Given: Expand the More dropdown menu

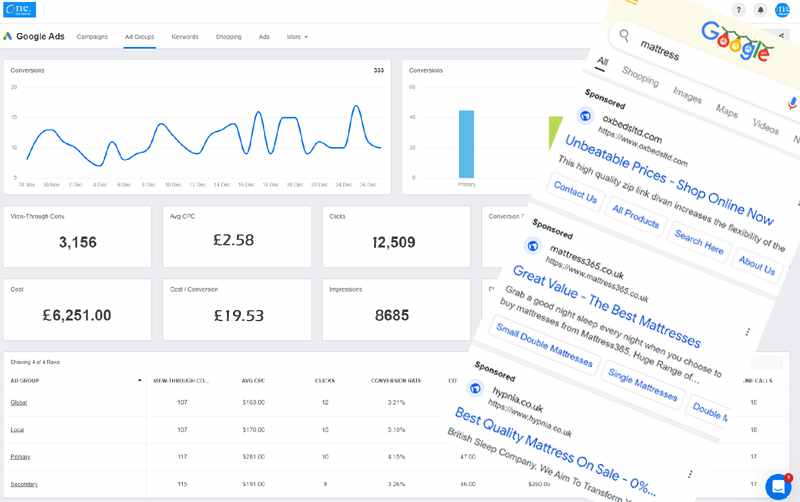Looking at the screenshot, I should coord(297,37).
